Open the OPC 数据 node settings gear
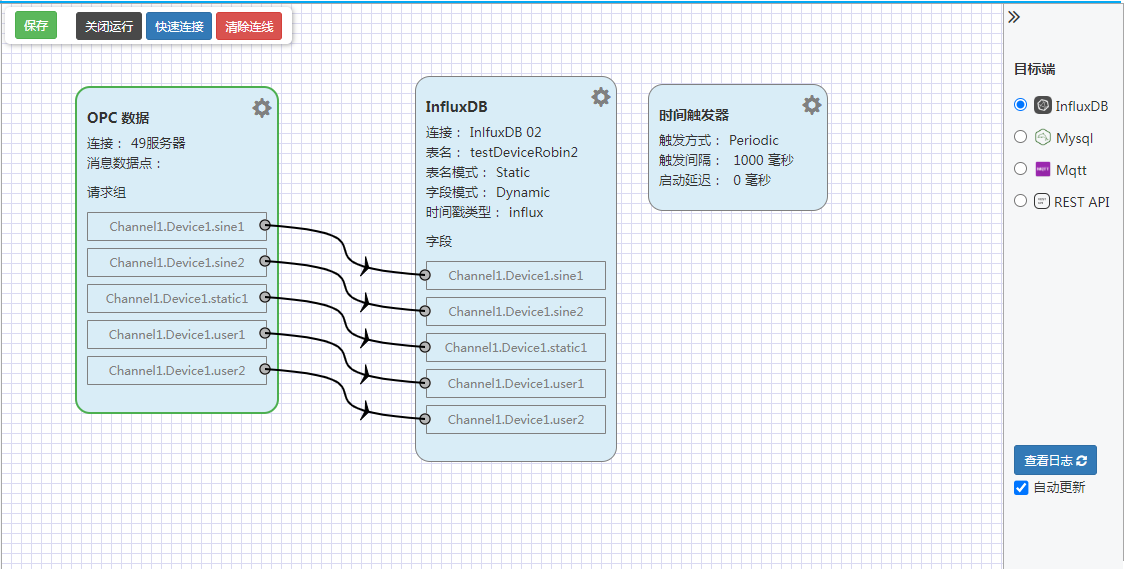The image size is (1125, 582). [262, 108]
